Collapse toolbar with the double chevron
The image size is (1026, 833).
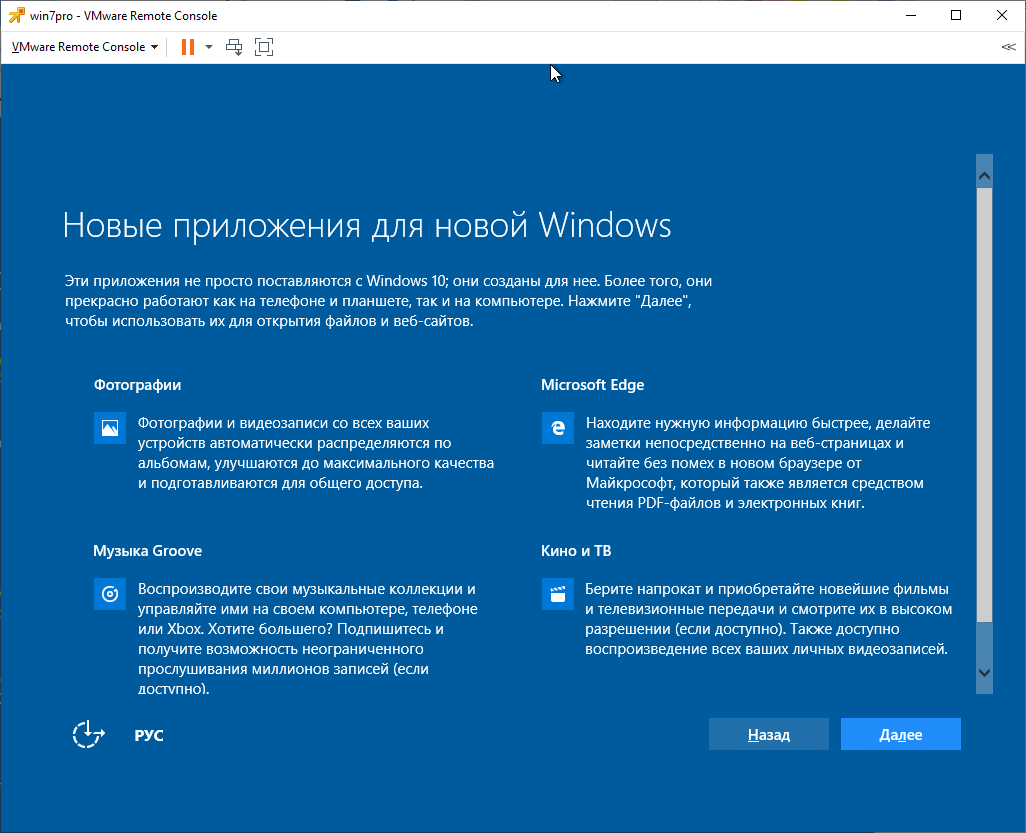pyautogui.click(x=1008, y=47)
